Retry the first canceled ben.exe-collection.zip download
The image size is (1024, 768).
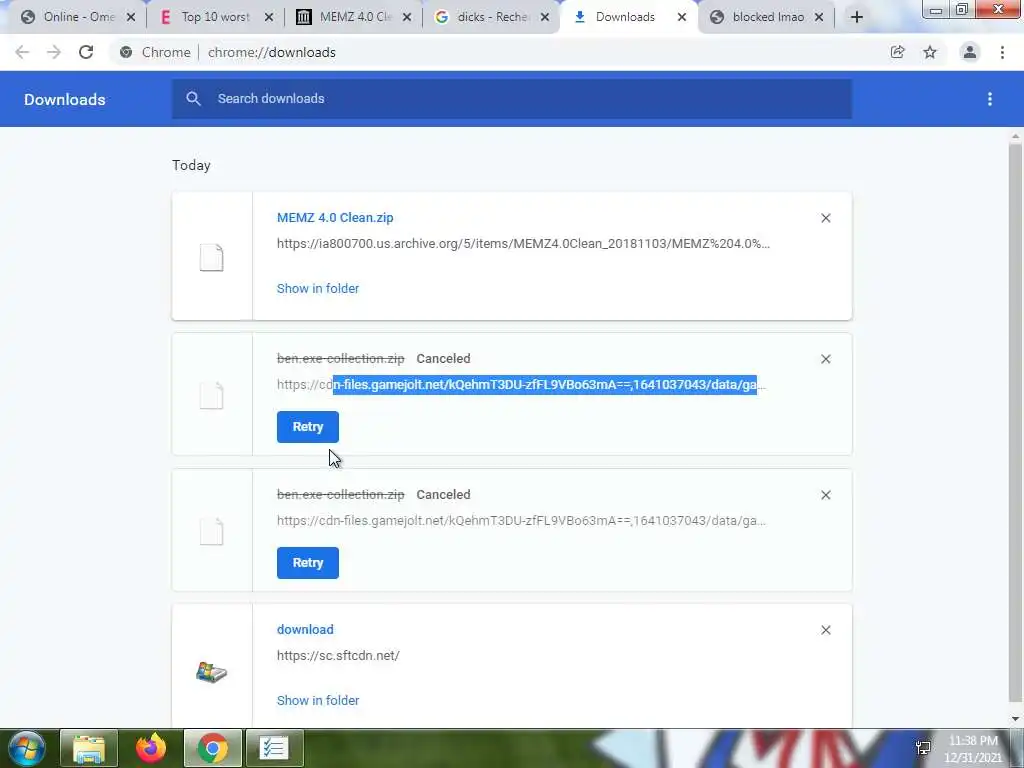308,427
